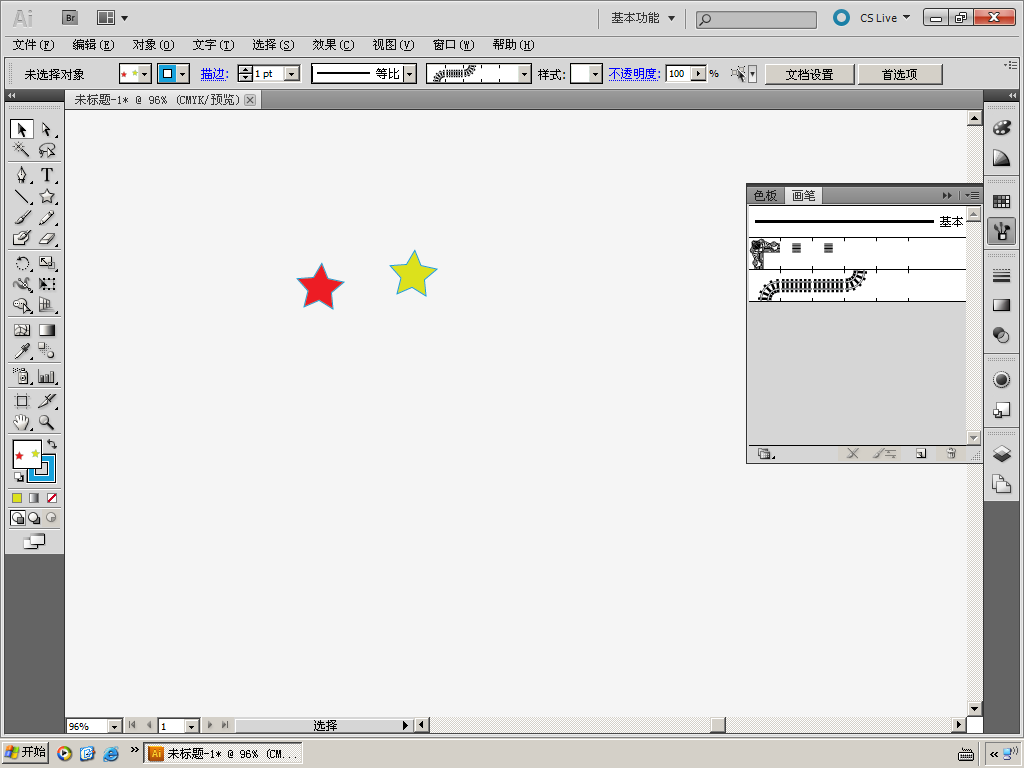Switch to the 画笔 panel tab
This screenshot has height=768, width=1024.
[803, 195]
